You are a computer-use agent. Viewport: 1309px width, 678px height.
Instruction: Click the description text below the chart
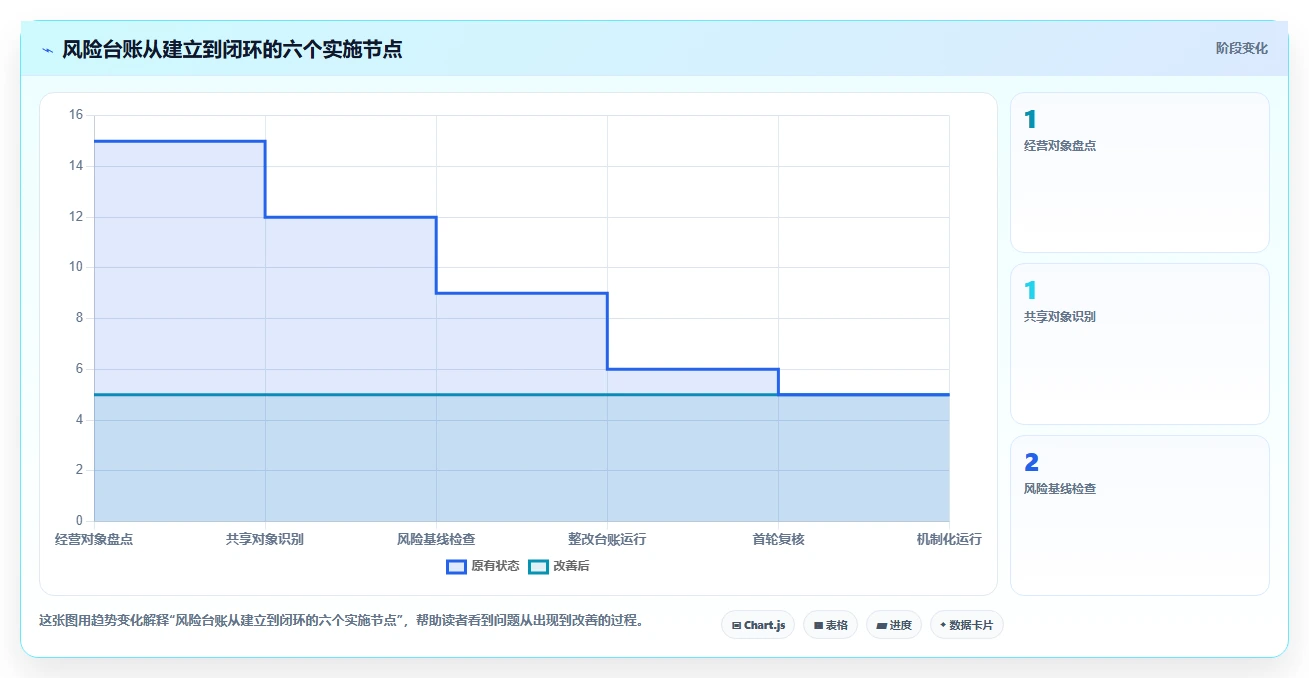point(341,620)
